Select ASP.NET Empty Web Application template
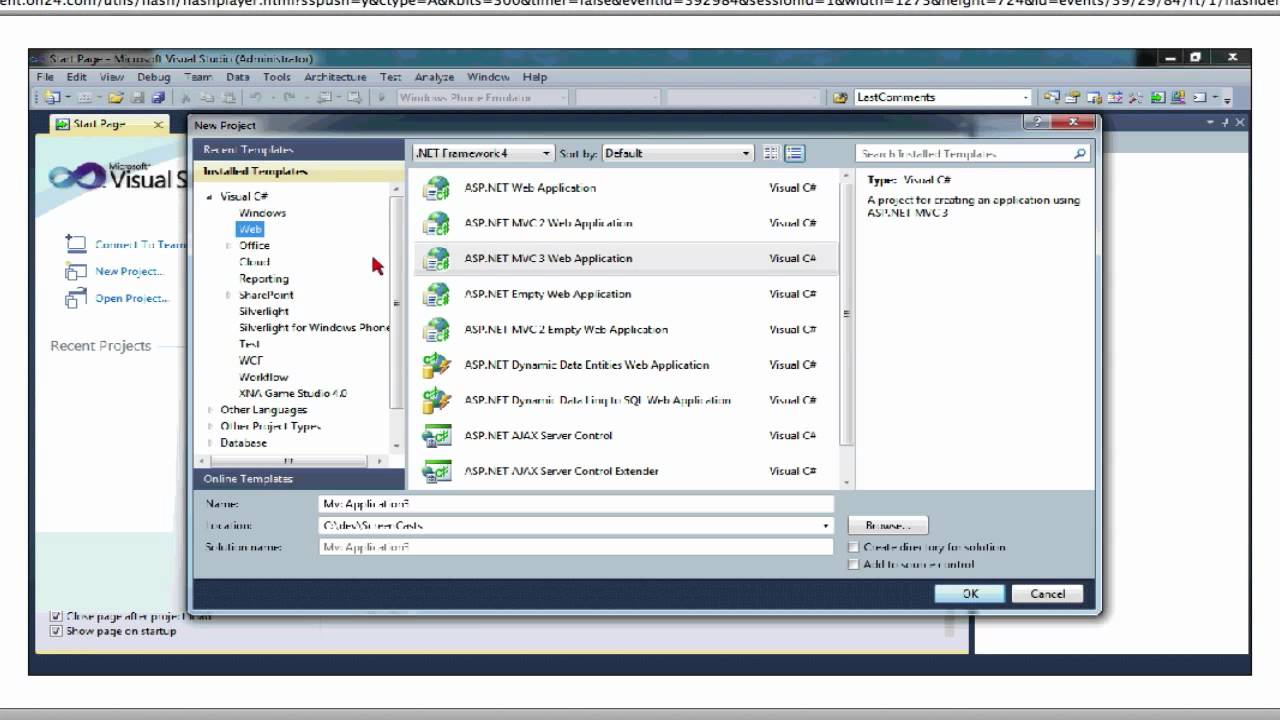This screenshot has width=1280, height=720. click(626, 294)
